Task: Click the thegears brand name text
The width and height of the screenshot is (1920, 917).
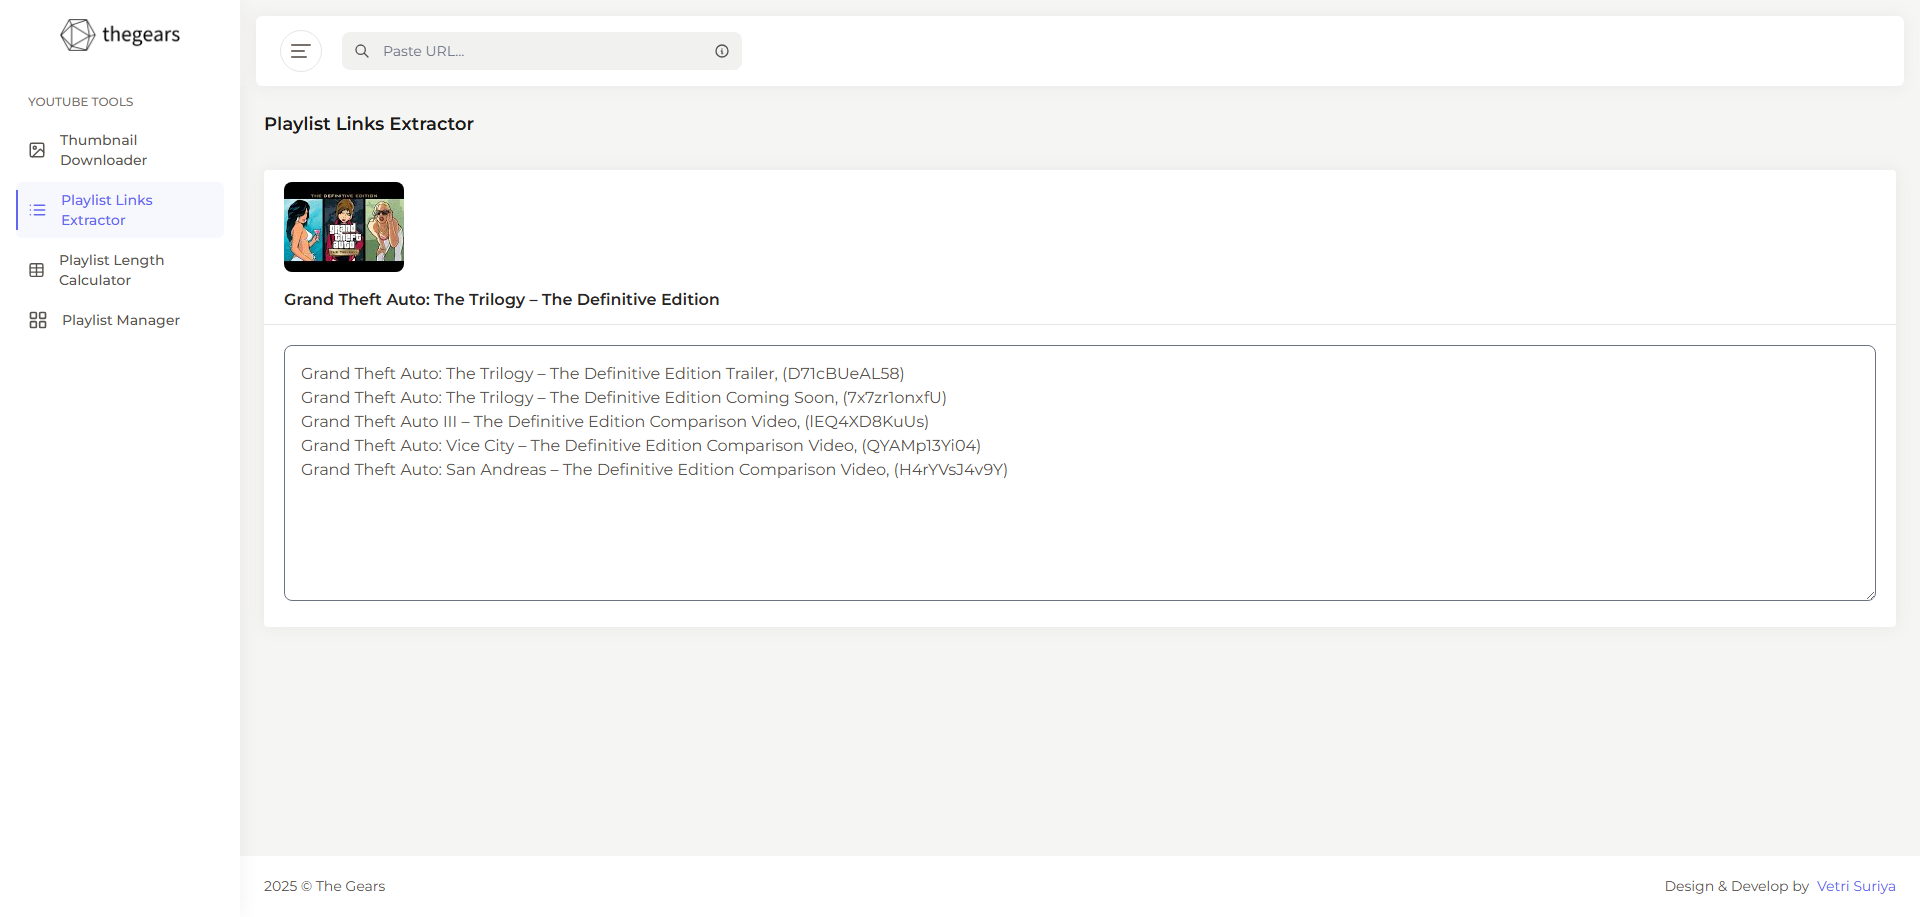Action: [x=141, y=35]
